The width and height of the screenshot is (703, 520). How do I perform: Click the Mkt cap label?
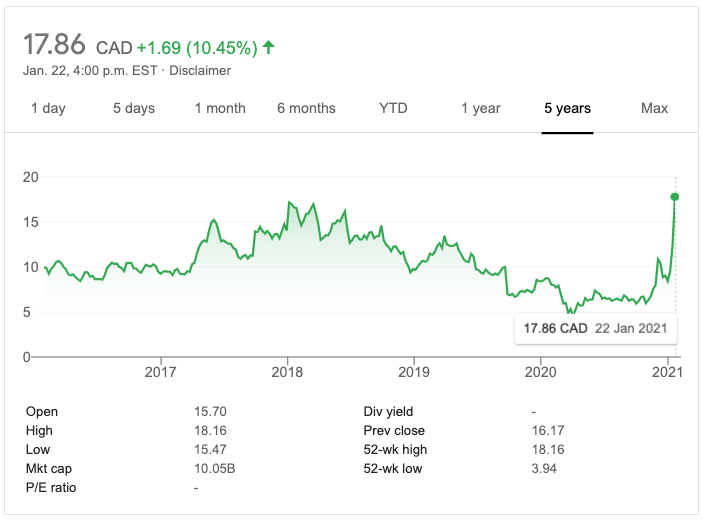coord(49,469)
